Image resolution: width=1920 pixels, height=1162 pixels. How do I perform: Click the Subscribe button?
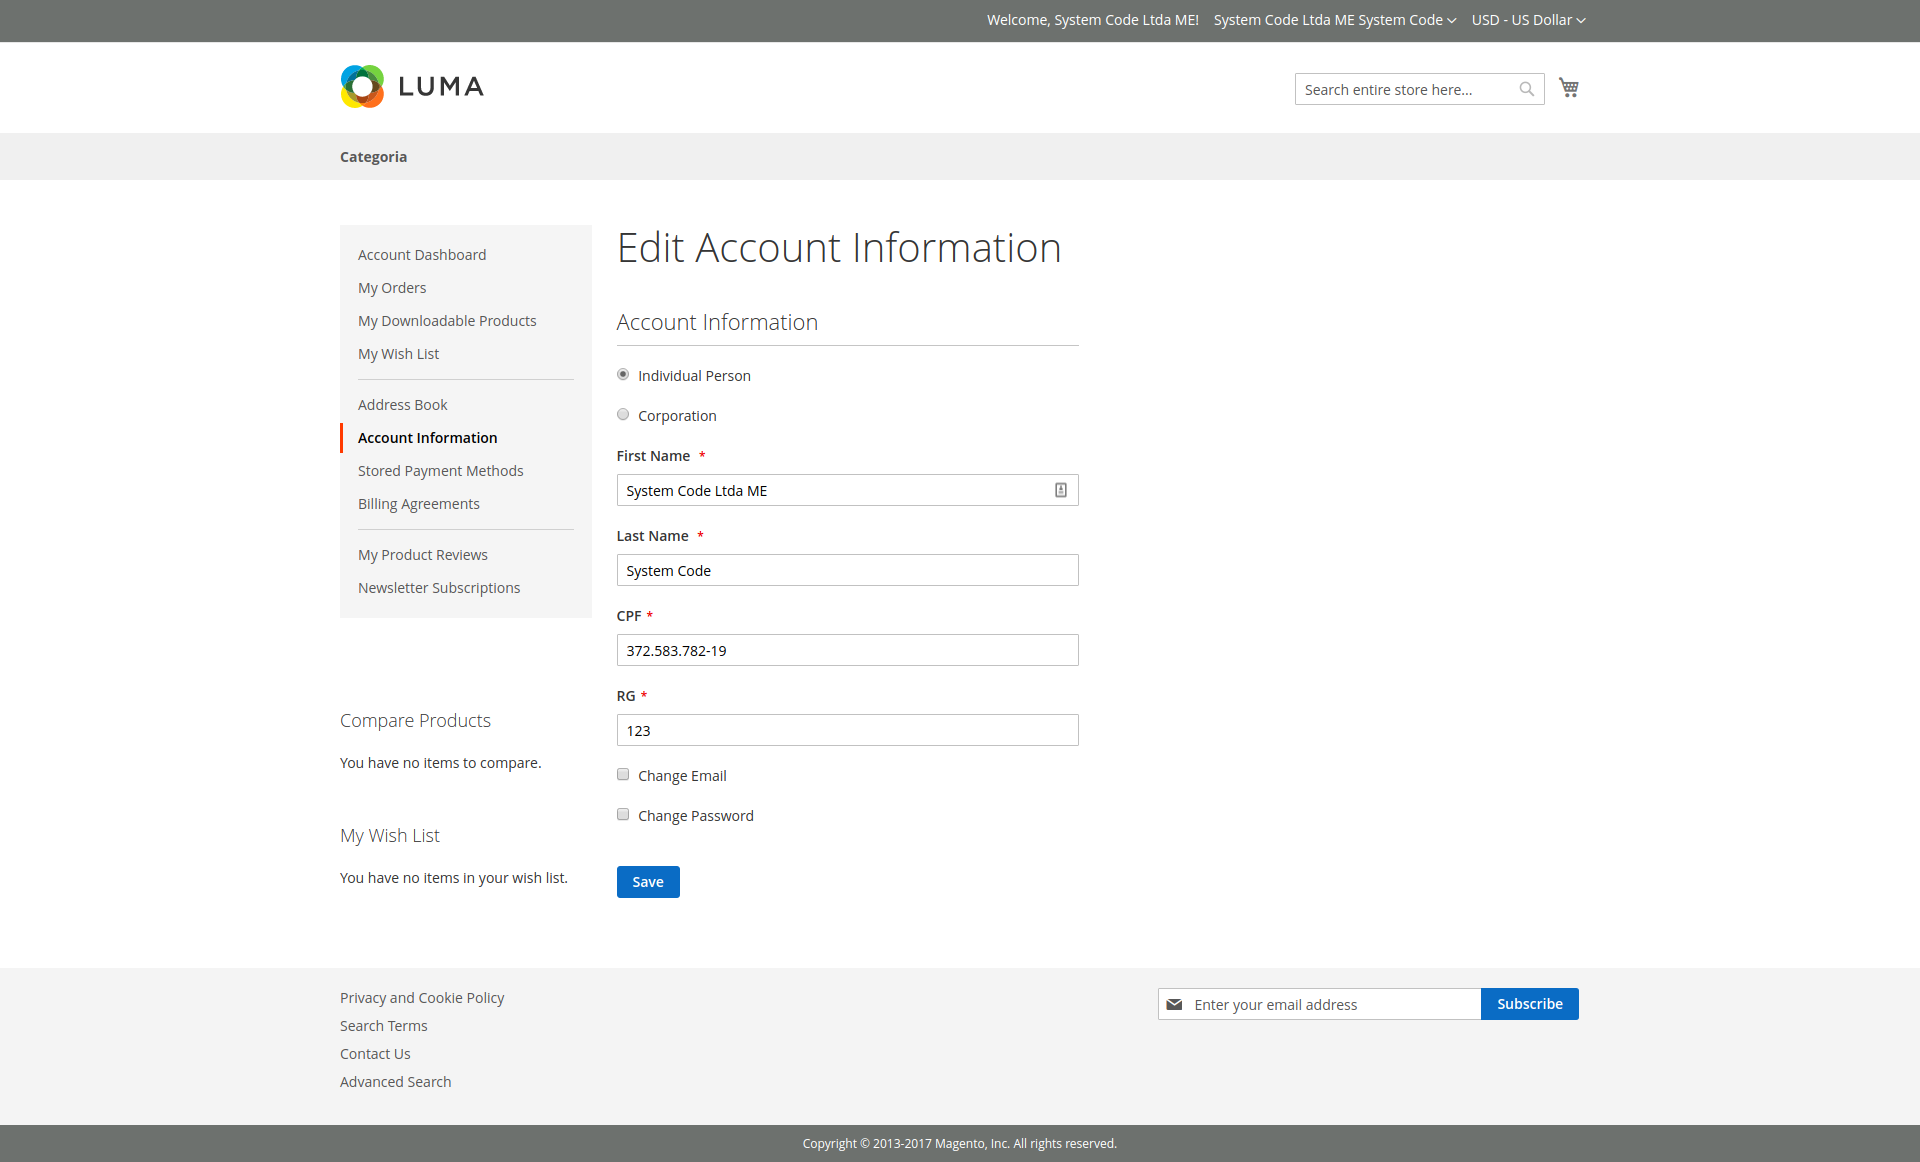coord(1529,1004)
